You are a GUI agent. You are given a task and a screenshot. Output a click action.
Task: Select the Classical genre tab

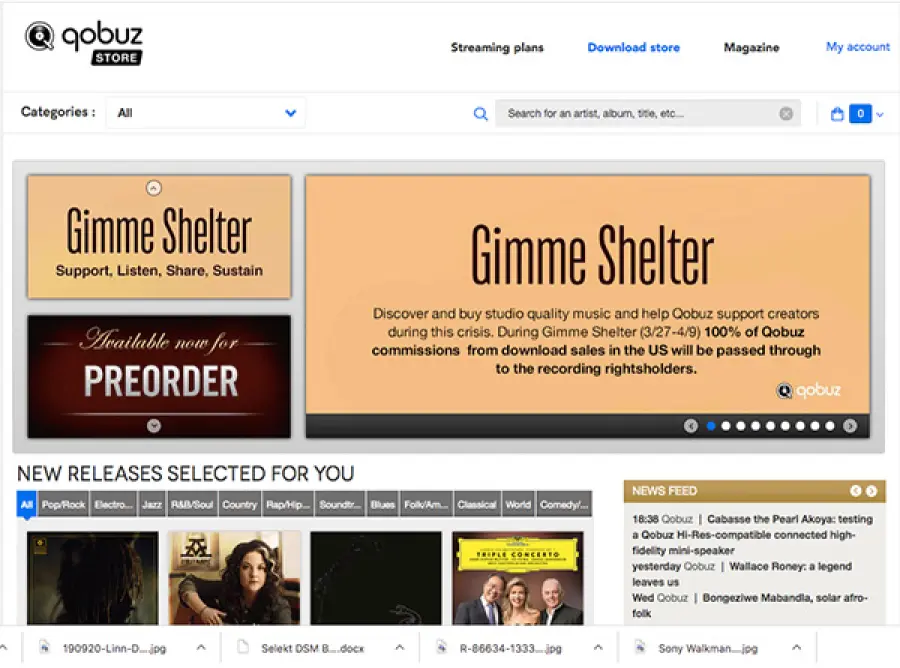pos(477,505)
